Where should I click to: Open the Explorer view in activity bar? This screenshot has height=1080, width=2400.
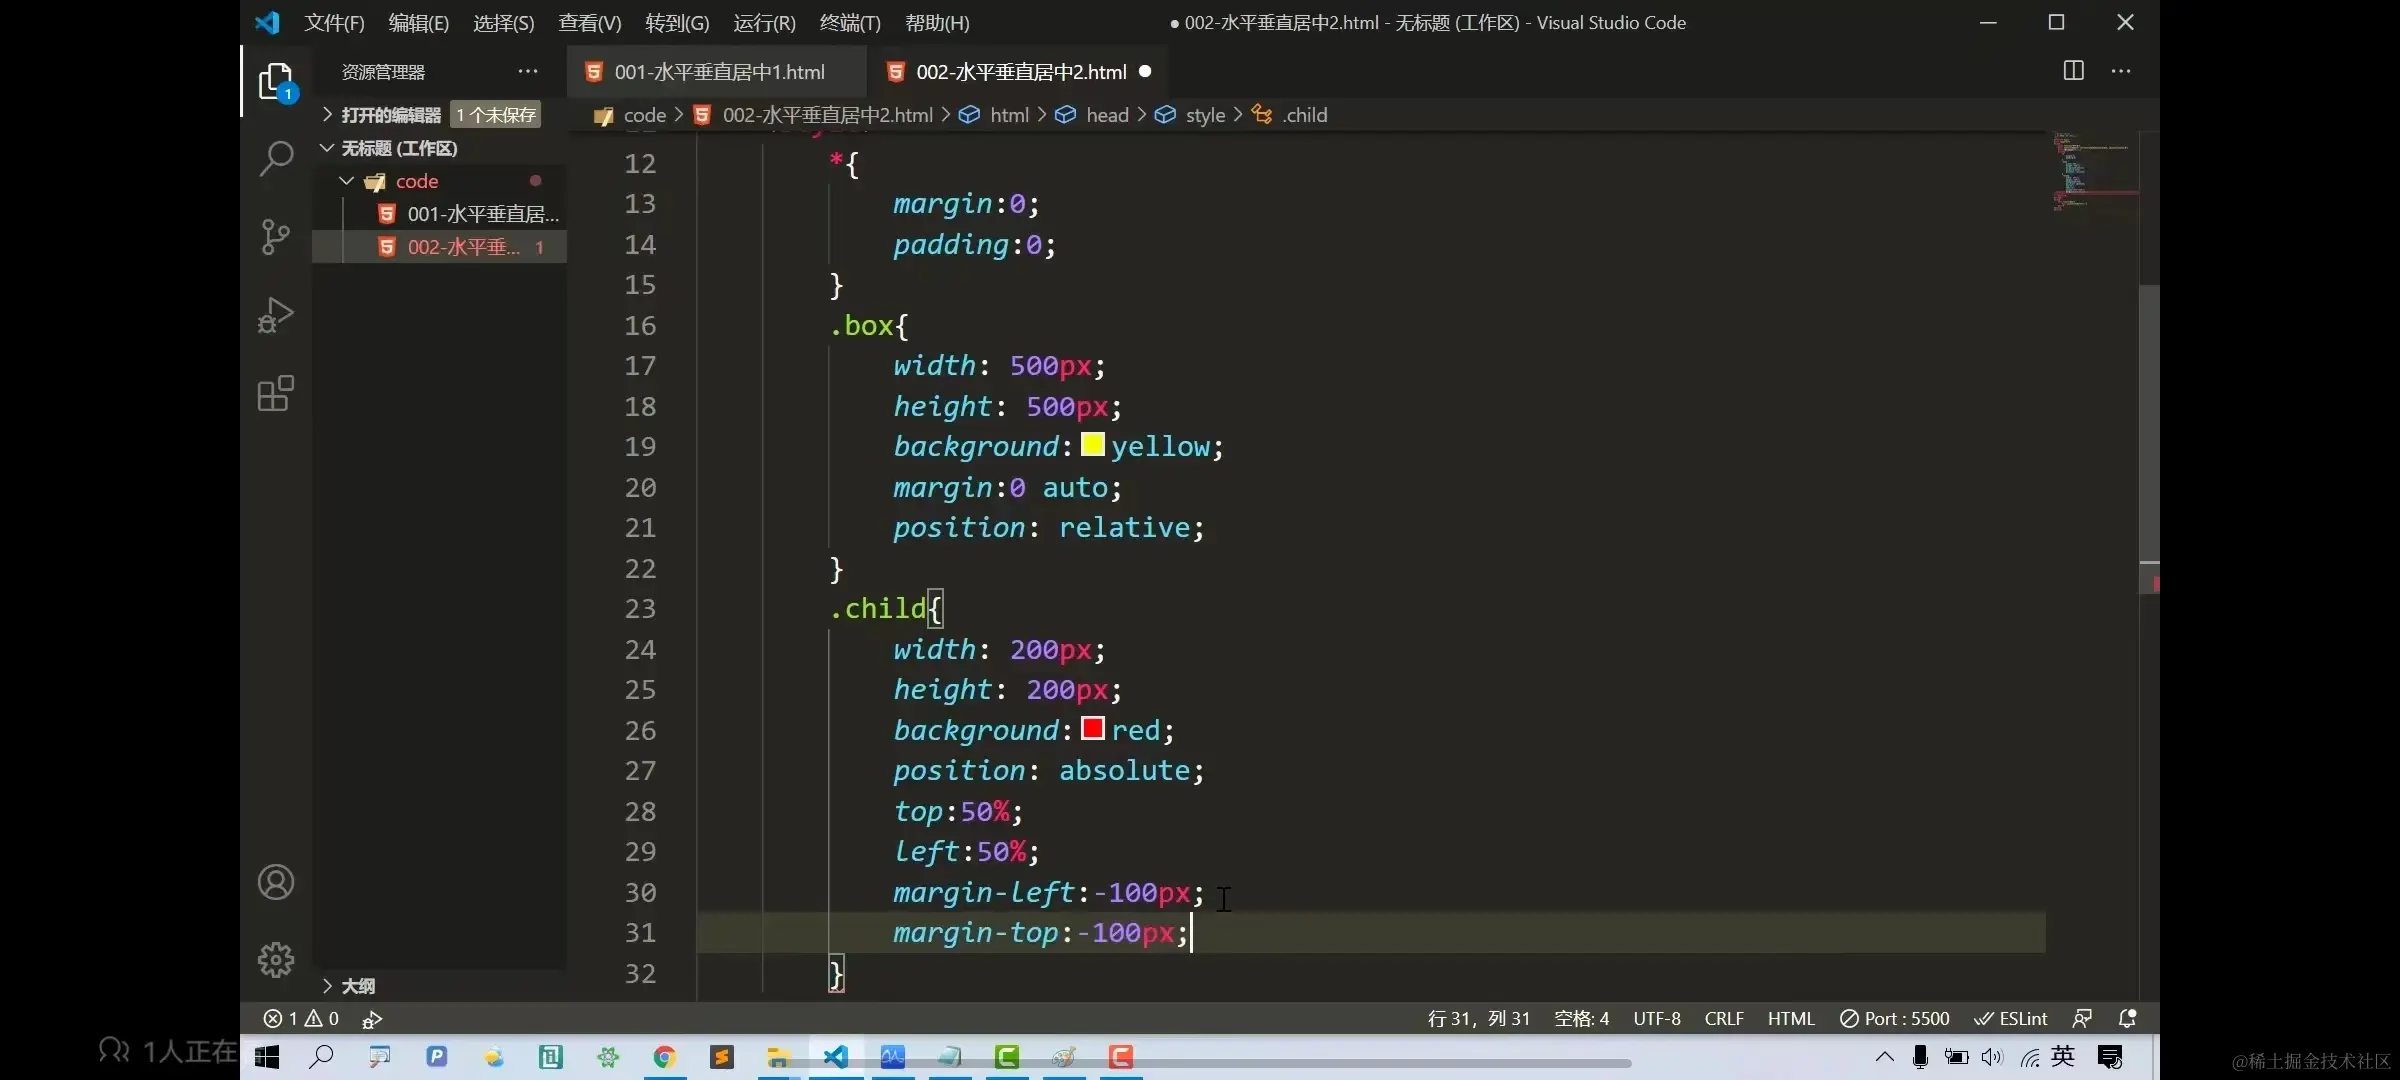point(275,82)
